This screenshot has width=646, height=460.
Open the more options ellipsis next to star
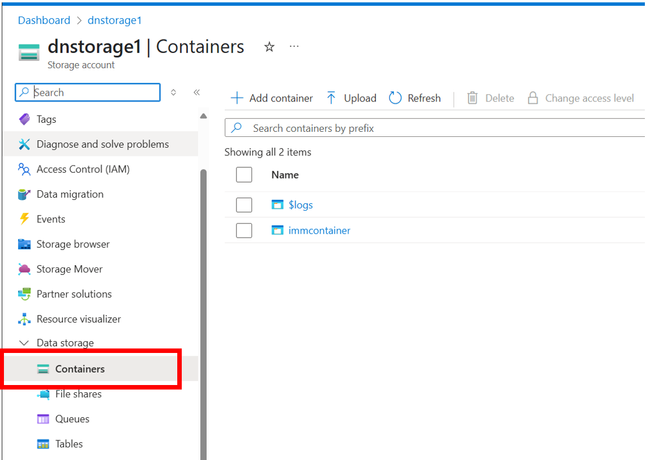294,47
